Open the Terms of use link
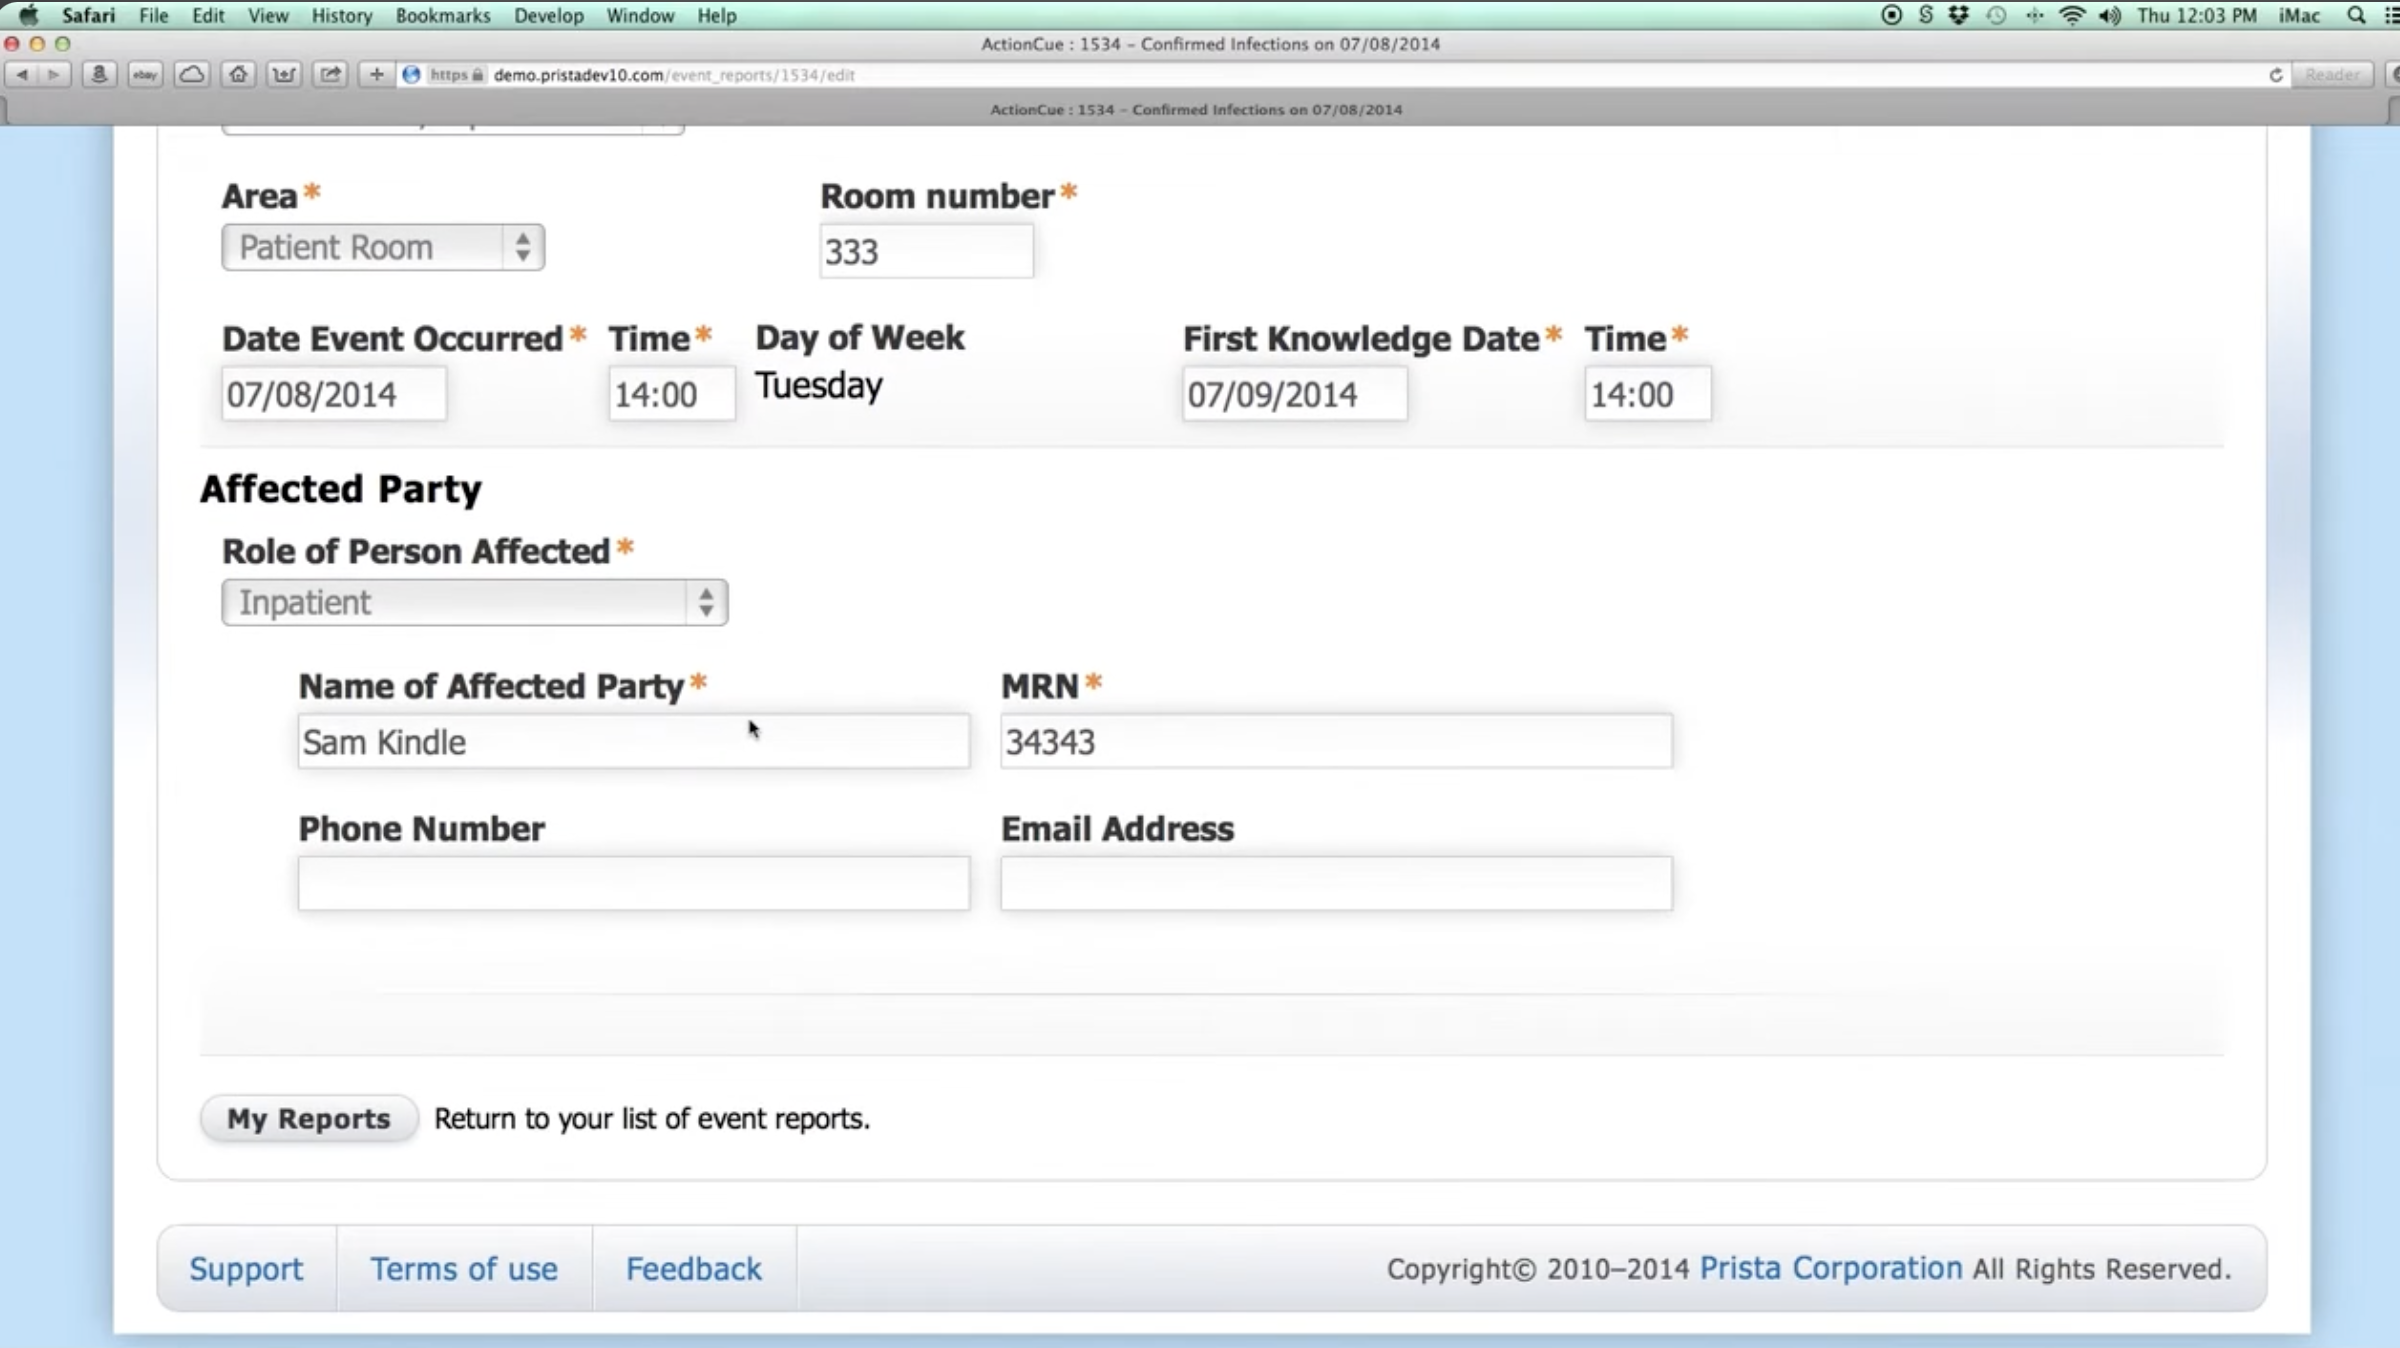Viewport: 2400px width, 1348px height. 463,1268
